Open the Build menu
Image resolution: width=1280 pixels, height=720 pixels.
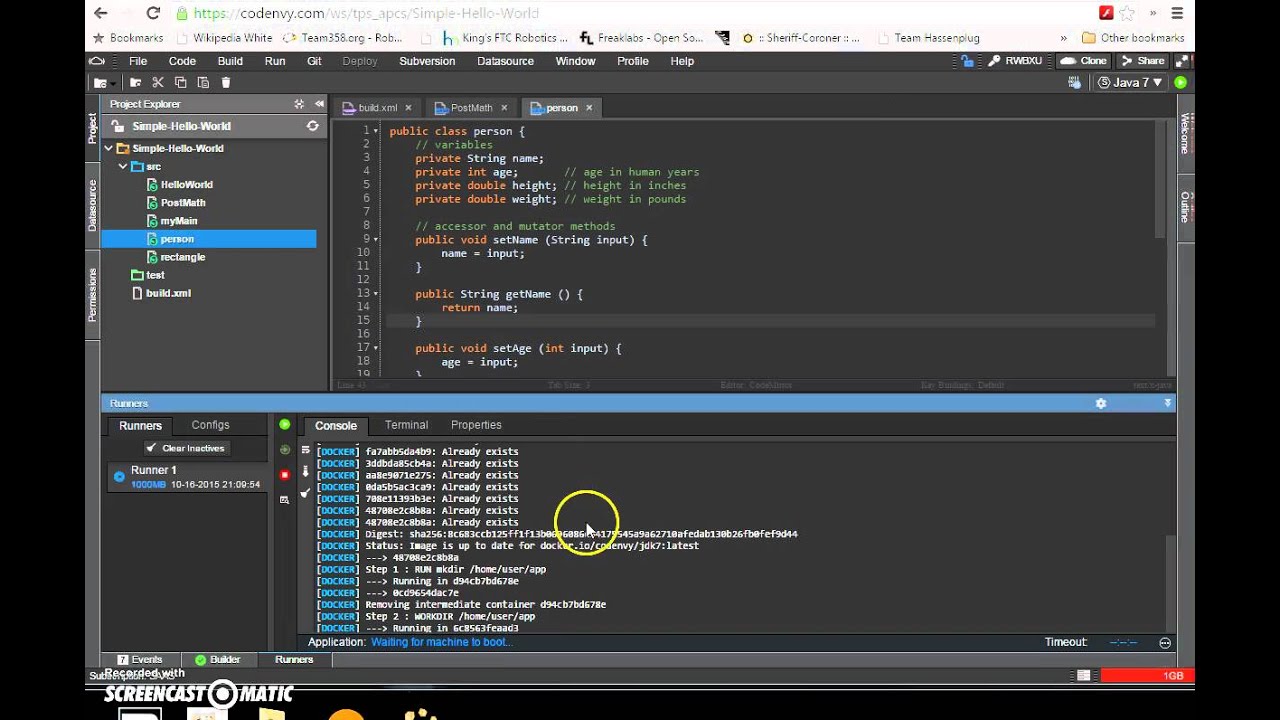(230, 61)
